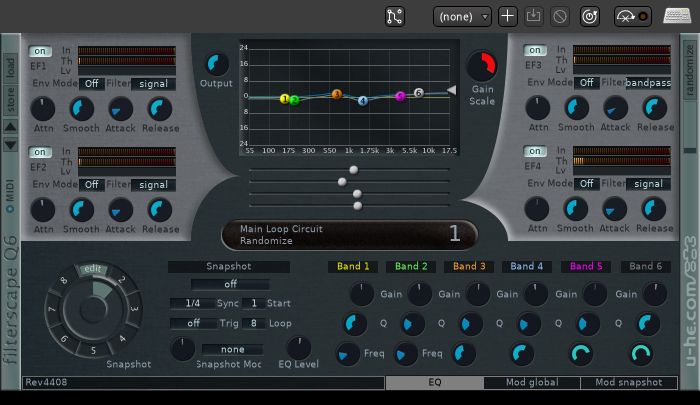Click the plus icon to add preset
Image resolution: width=700 pixels, height=405 pixels.
tap(508, 16)
